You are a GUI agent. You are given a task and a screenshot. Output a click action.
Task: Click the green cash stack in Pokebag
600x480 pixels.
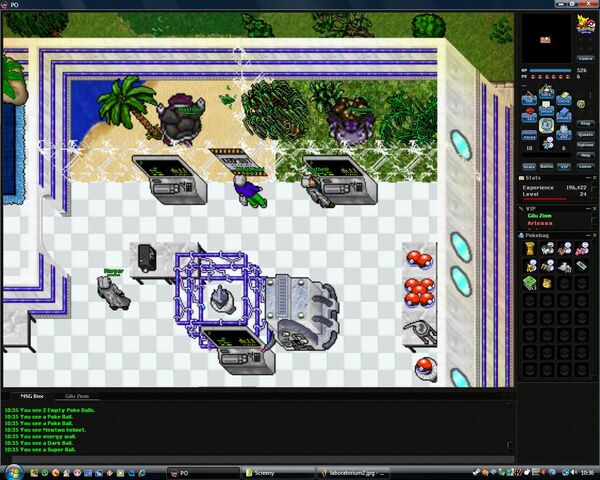(530, 283)
